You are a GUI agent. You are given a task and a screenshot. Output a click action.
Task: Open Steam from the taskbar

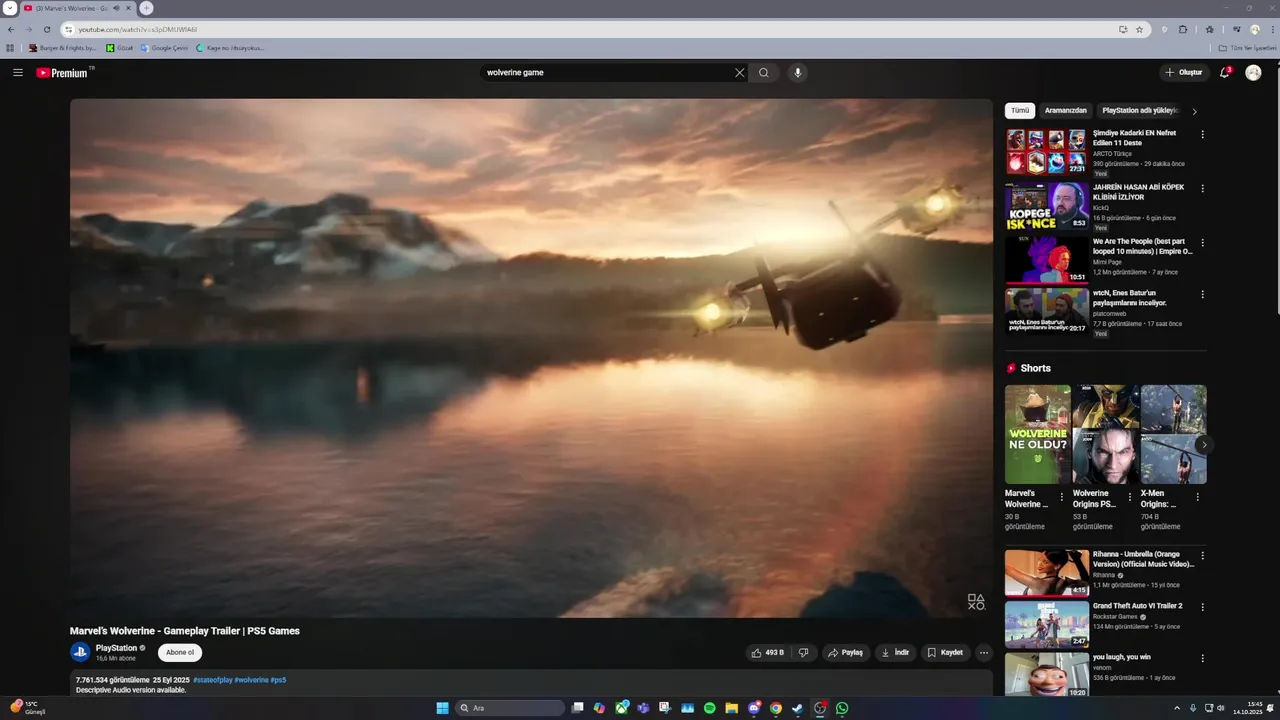pyautogui.click(x=797, y=708)
